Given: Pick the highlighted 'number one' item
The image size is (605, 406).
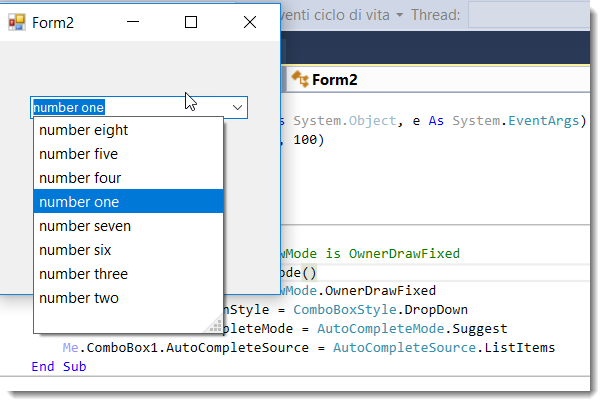Looking at the screenshot, I should pos(79,202).
